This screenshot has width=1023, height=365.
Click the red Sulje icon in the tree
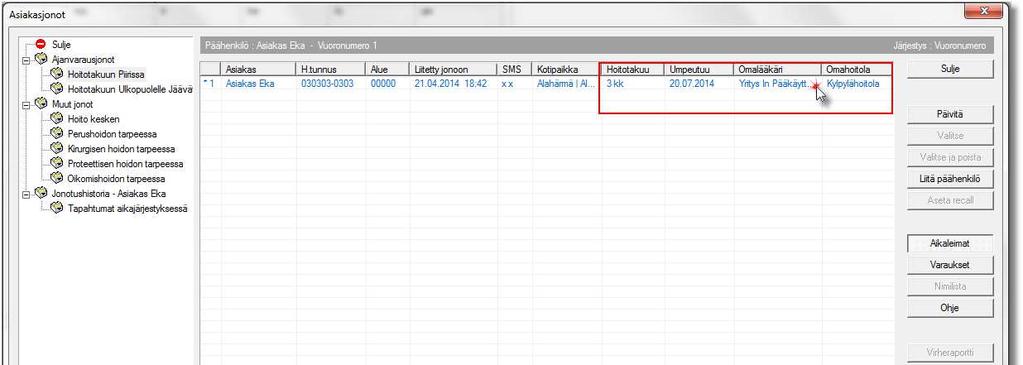point(40,44)
